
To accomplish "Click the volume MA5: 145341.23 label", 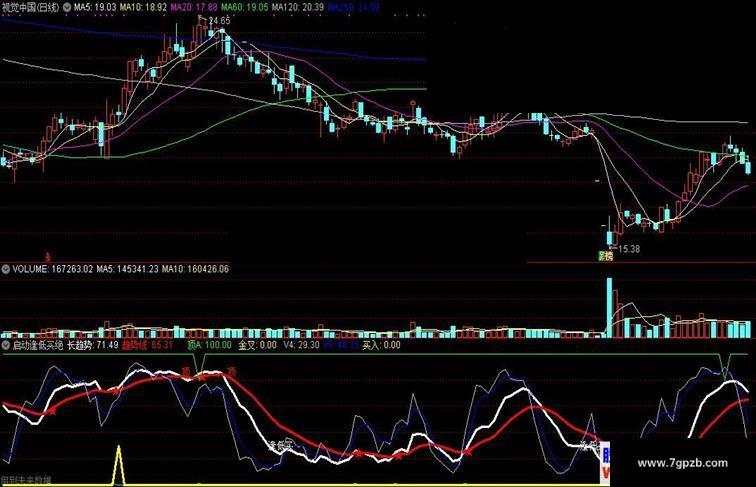I will click(x=127, y=269).
